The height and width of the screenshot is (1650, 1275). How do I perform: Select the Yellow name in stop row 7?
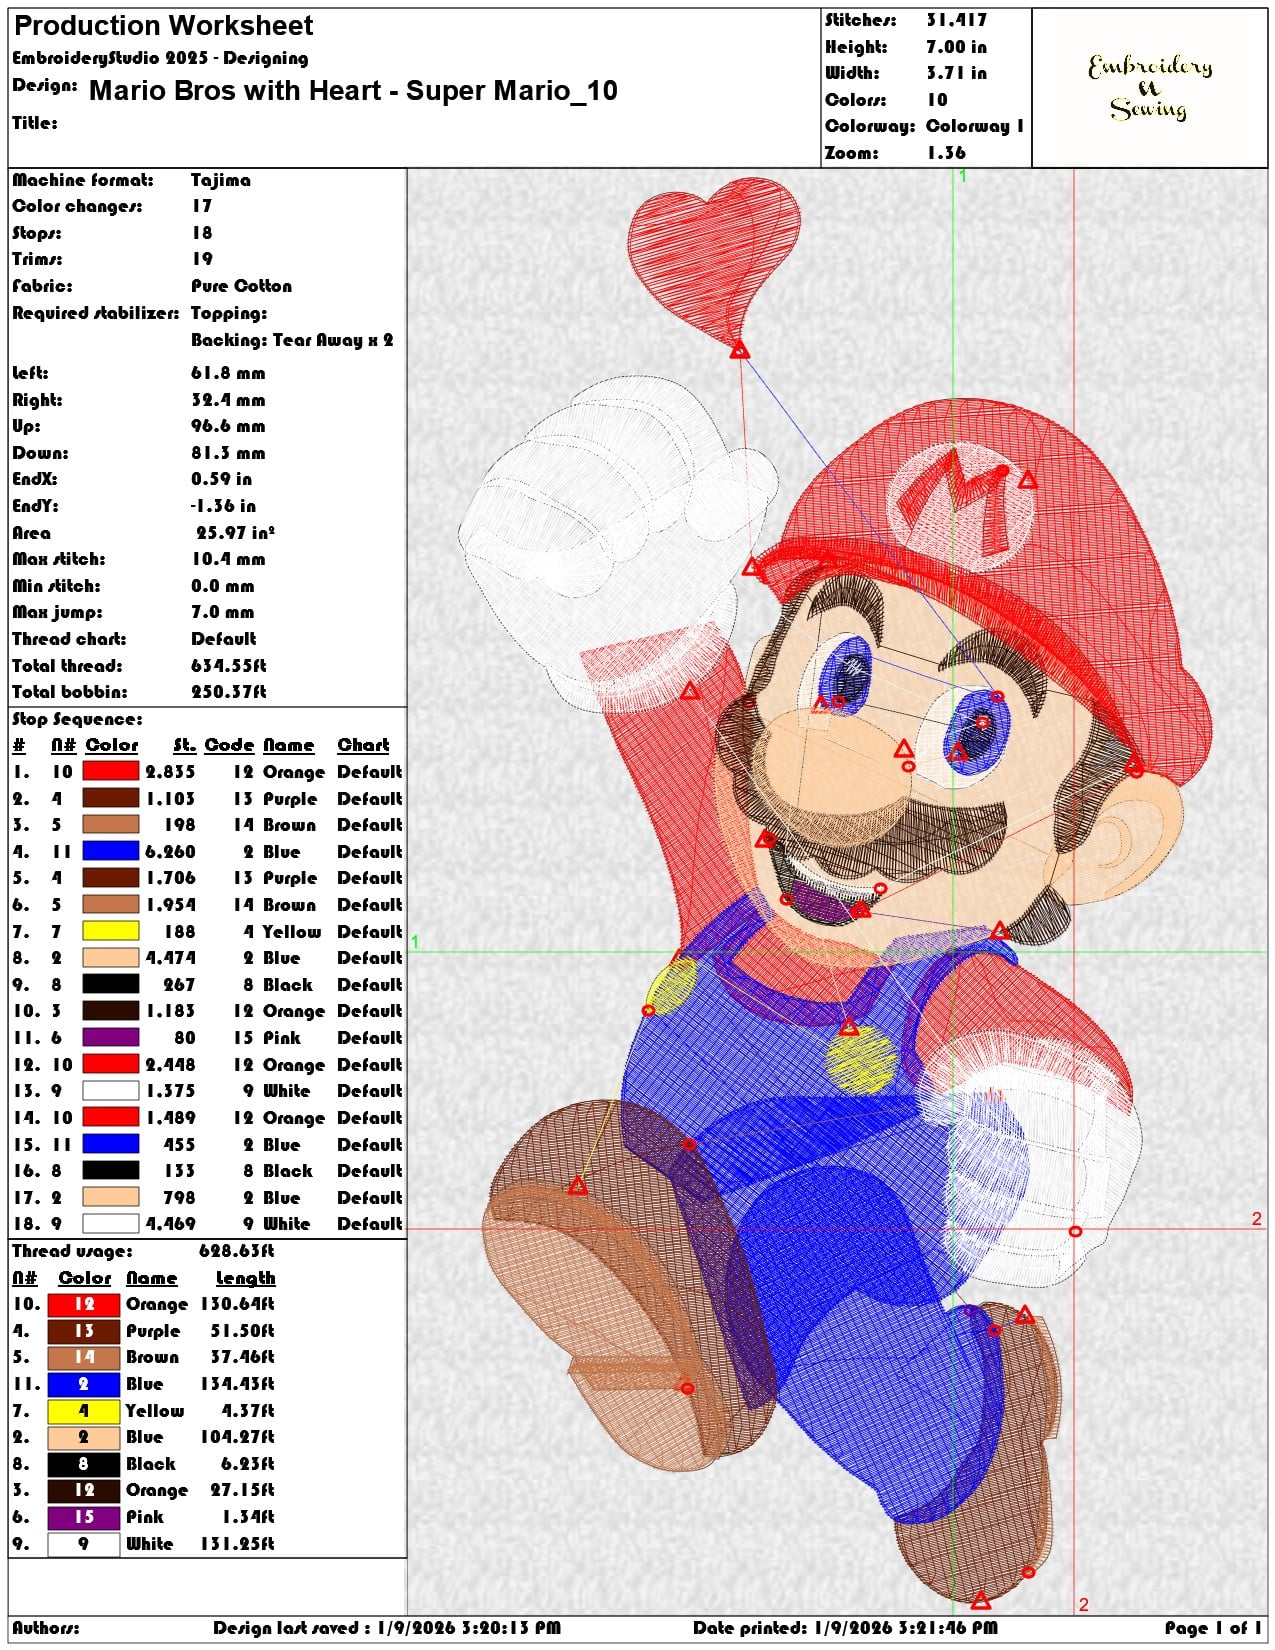(291, 932)
